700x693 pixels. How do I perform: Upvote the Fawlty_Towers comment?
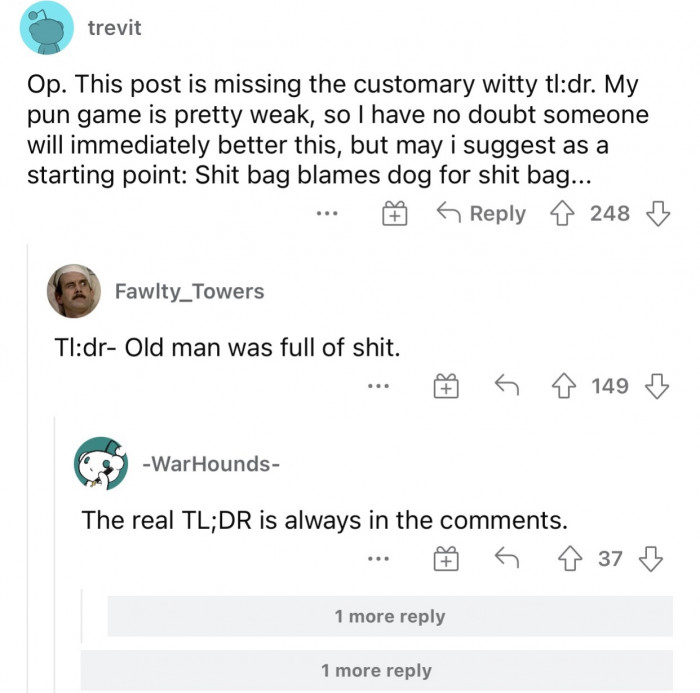(x=565, y=385)
